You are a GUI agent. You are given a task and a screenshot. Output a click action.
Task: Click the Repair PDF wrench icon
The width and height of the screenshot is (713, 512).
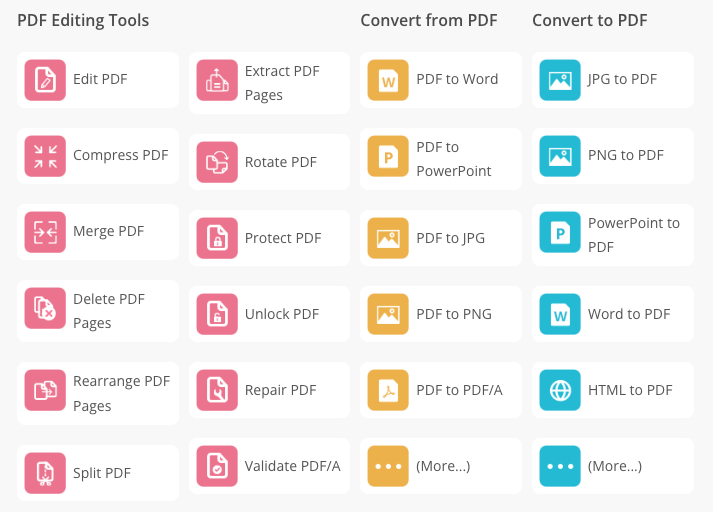(217, 390)
